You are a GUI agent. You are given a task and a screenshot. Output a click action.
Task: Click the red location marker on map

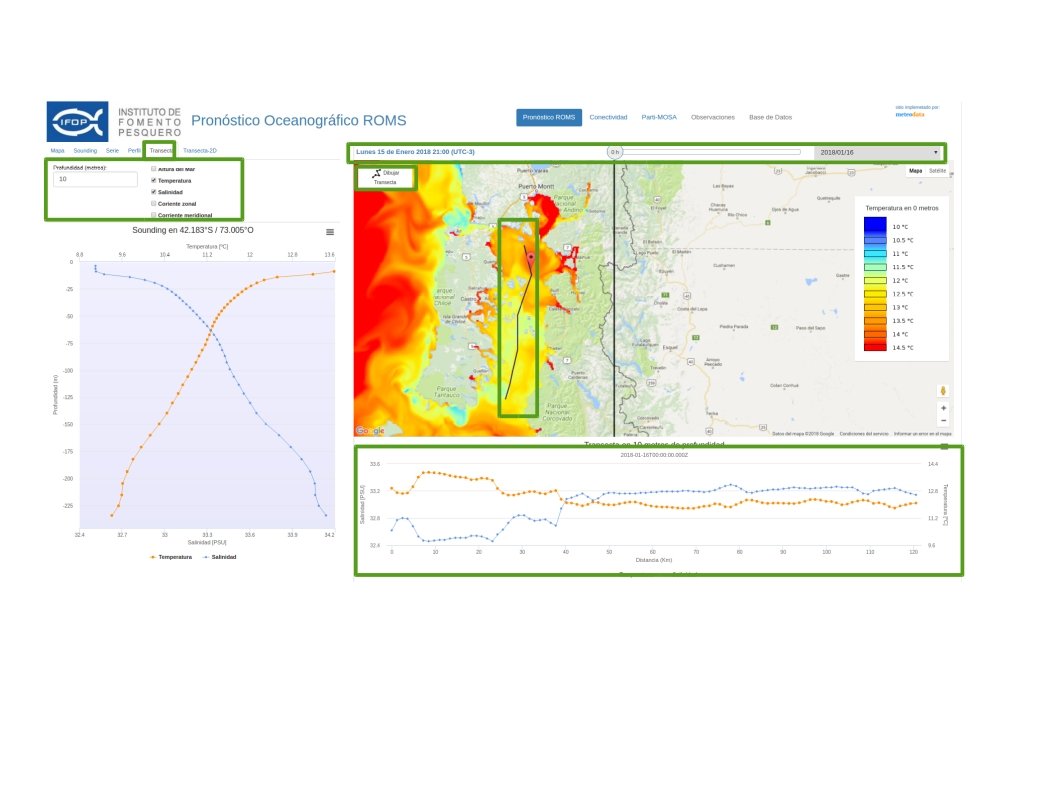coord(531,257)
